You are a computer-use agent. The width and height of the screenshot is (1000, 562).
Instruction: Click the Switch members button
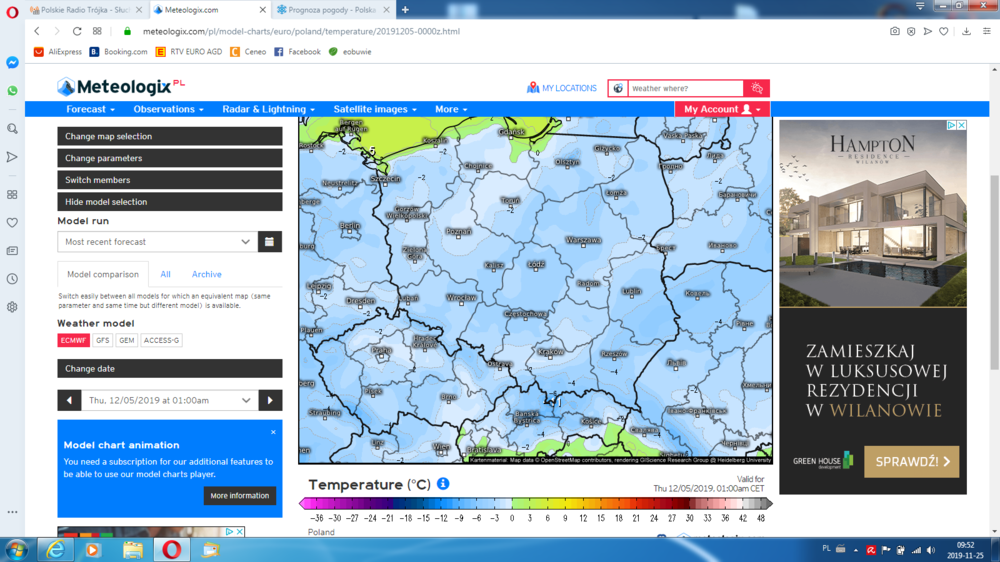pos(170,180)
